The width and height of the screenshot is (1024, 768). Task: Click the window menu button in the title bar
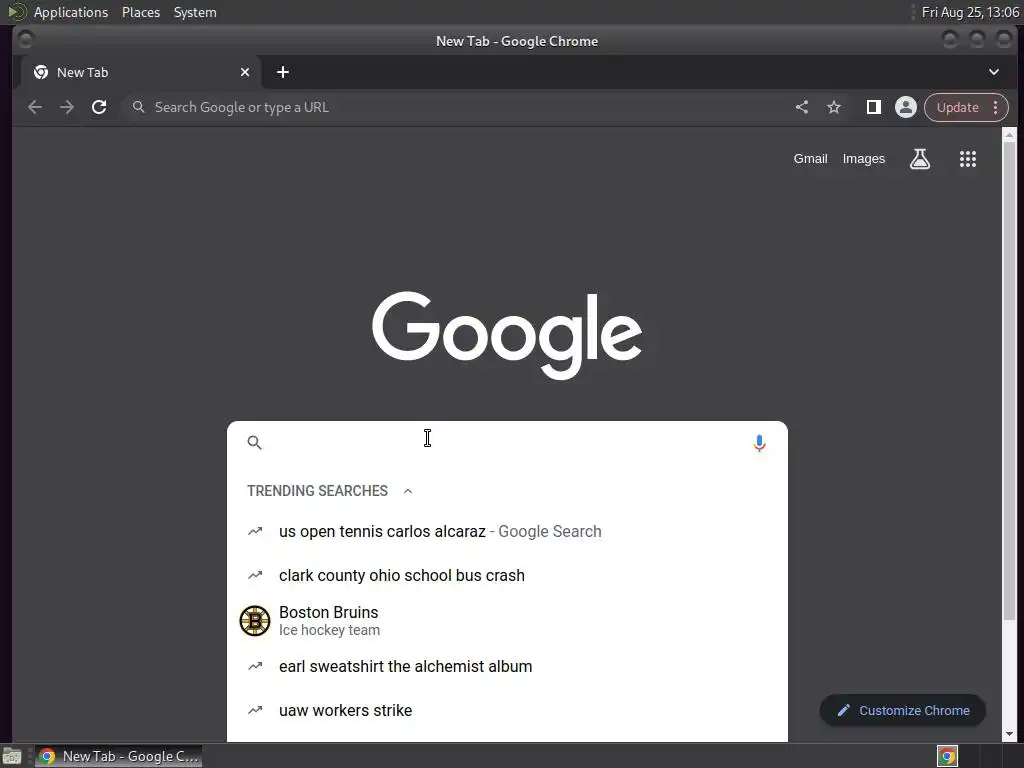tap(25, 40)
